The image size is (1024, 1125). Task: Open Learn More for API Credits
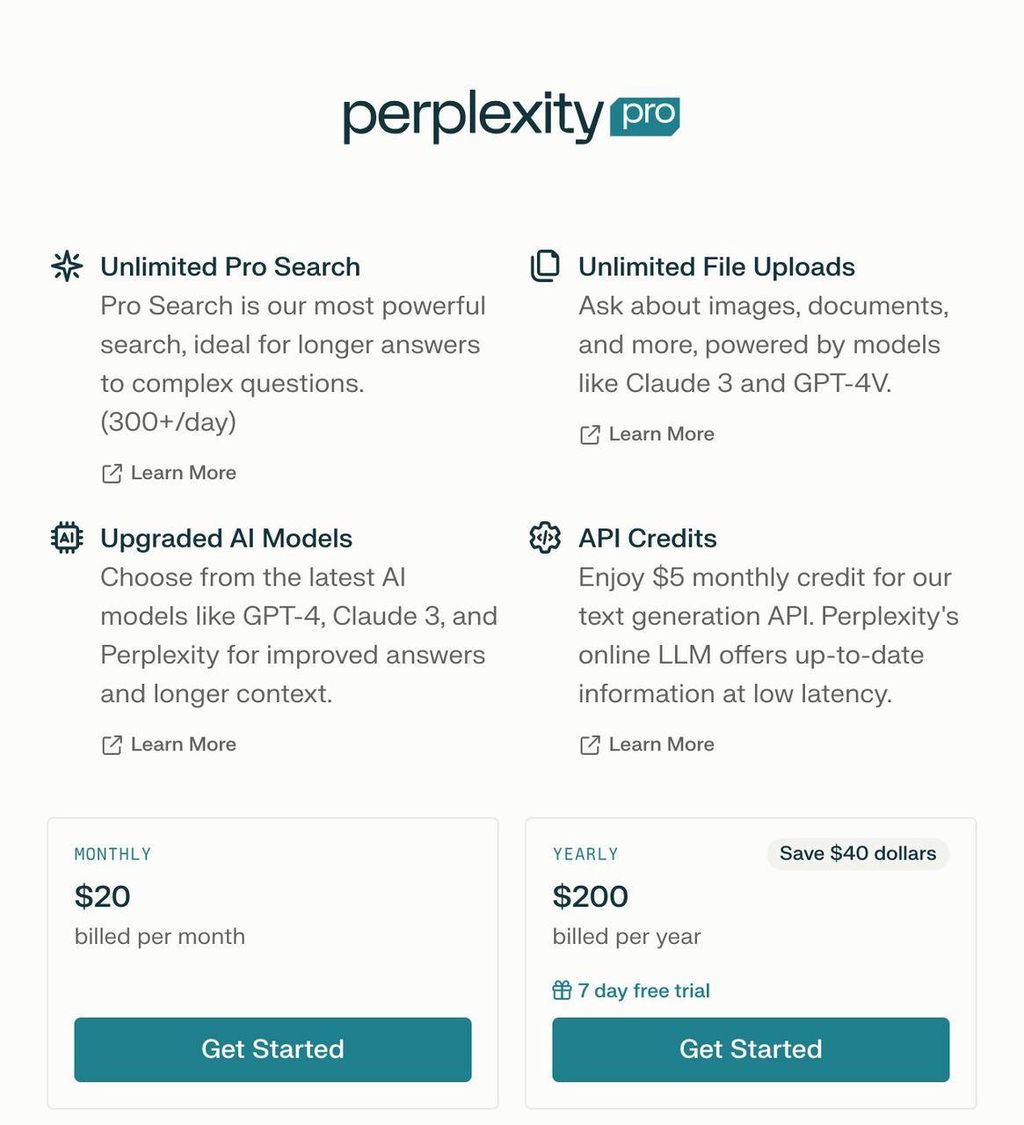(661, 744)
